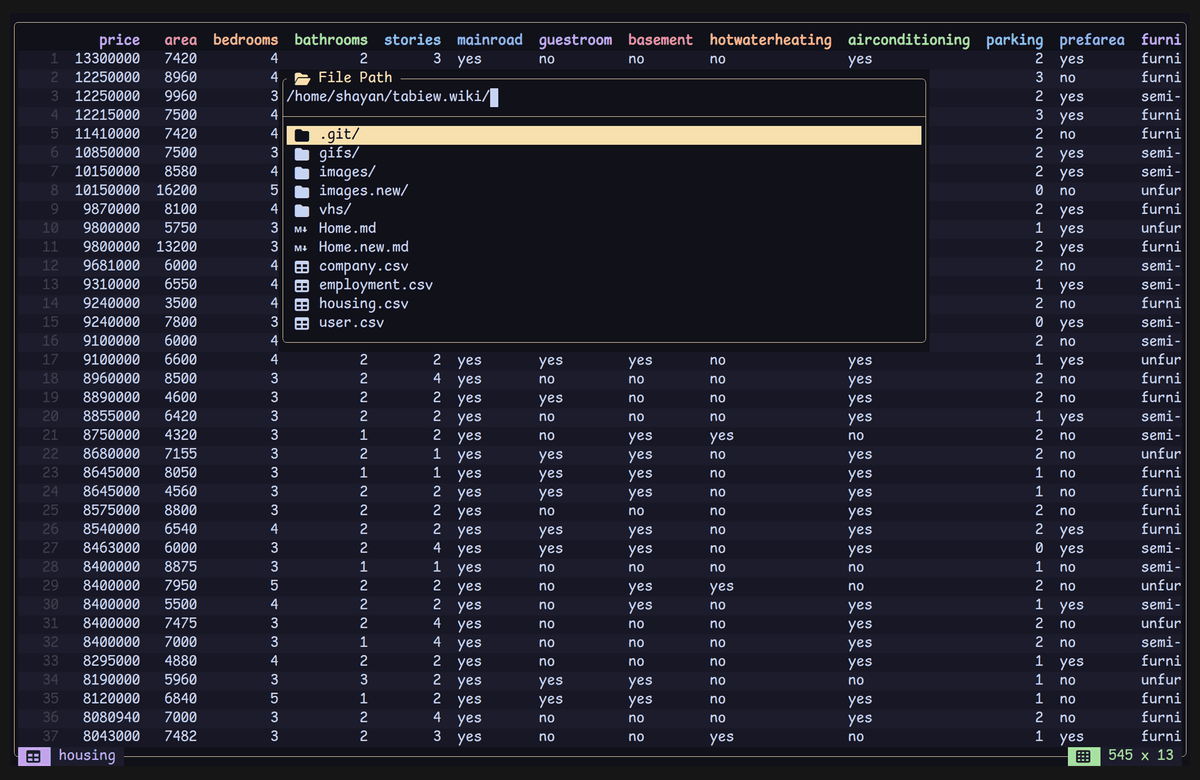
Task: Click the markdown icon beside Home.new.md
Action: tap(301, 248)
